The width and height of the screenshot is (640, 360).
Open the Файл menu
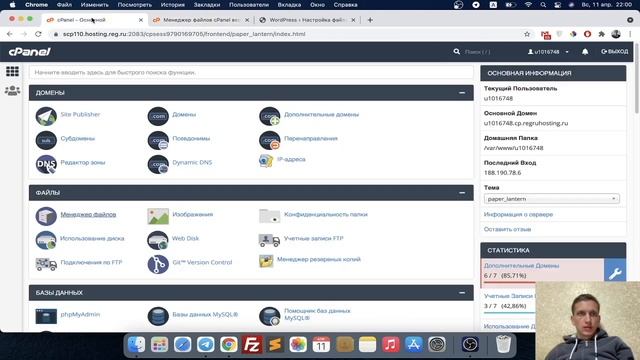coord(64,5)
